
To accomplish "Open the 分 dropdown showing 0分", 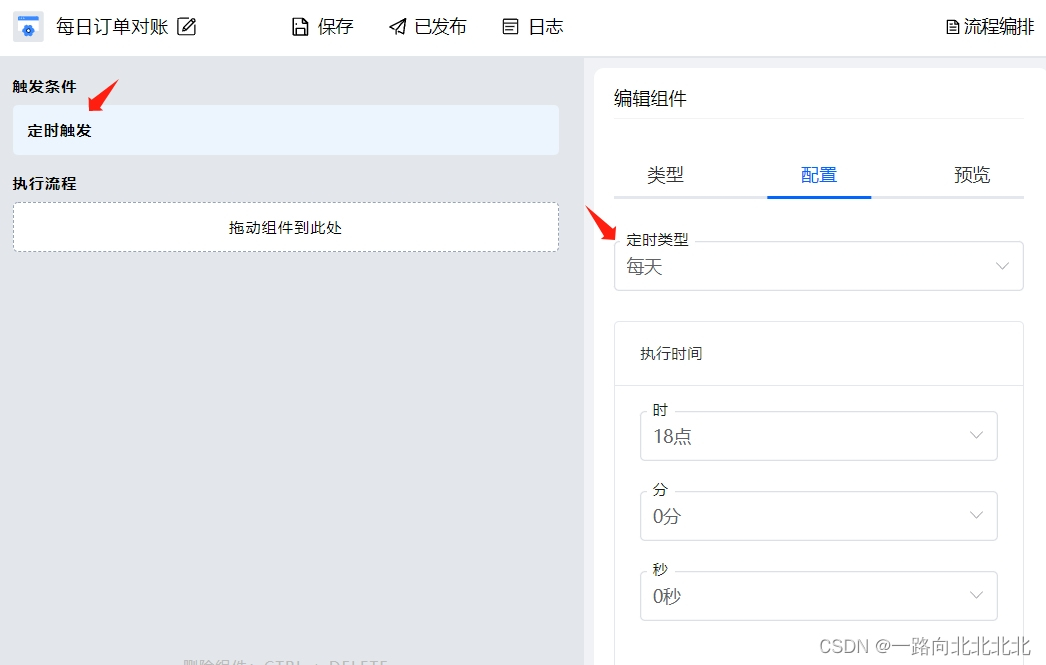I will pos(818,516).
